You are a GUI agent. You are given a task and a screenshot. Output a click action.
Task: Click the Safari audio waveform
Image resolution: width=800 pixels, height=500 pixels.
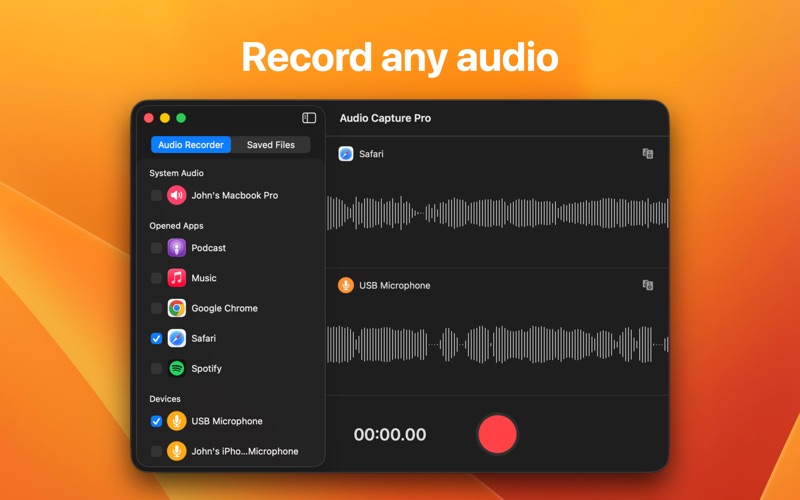497,213
